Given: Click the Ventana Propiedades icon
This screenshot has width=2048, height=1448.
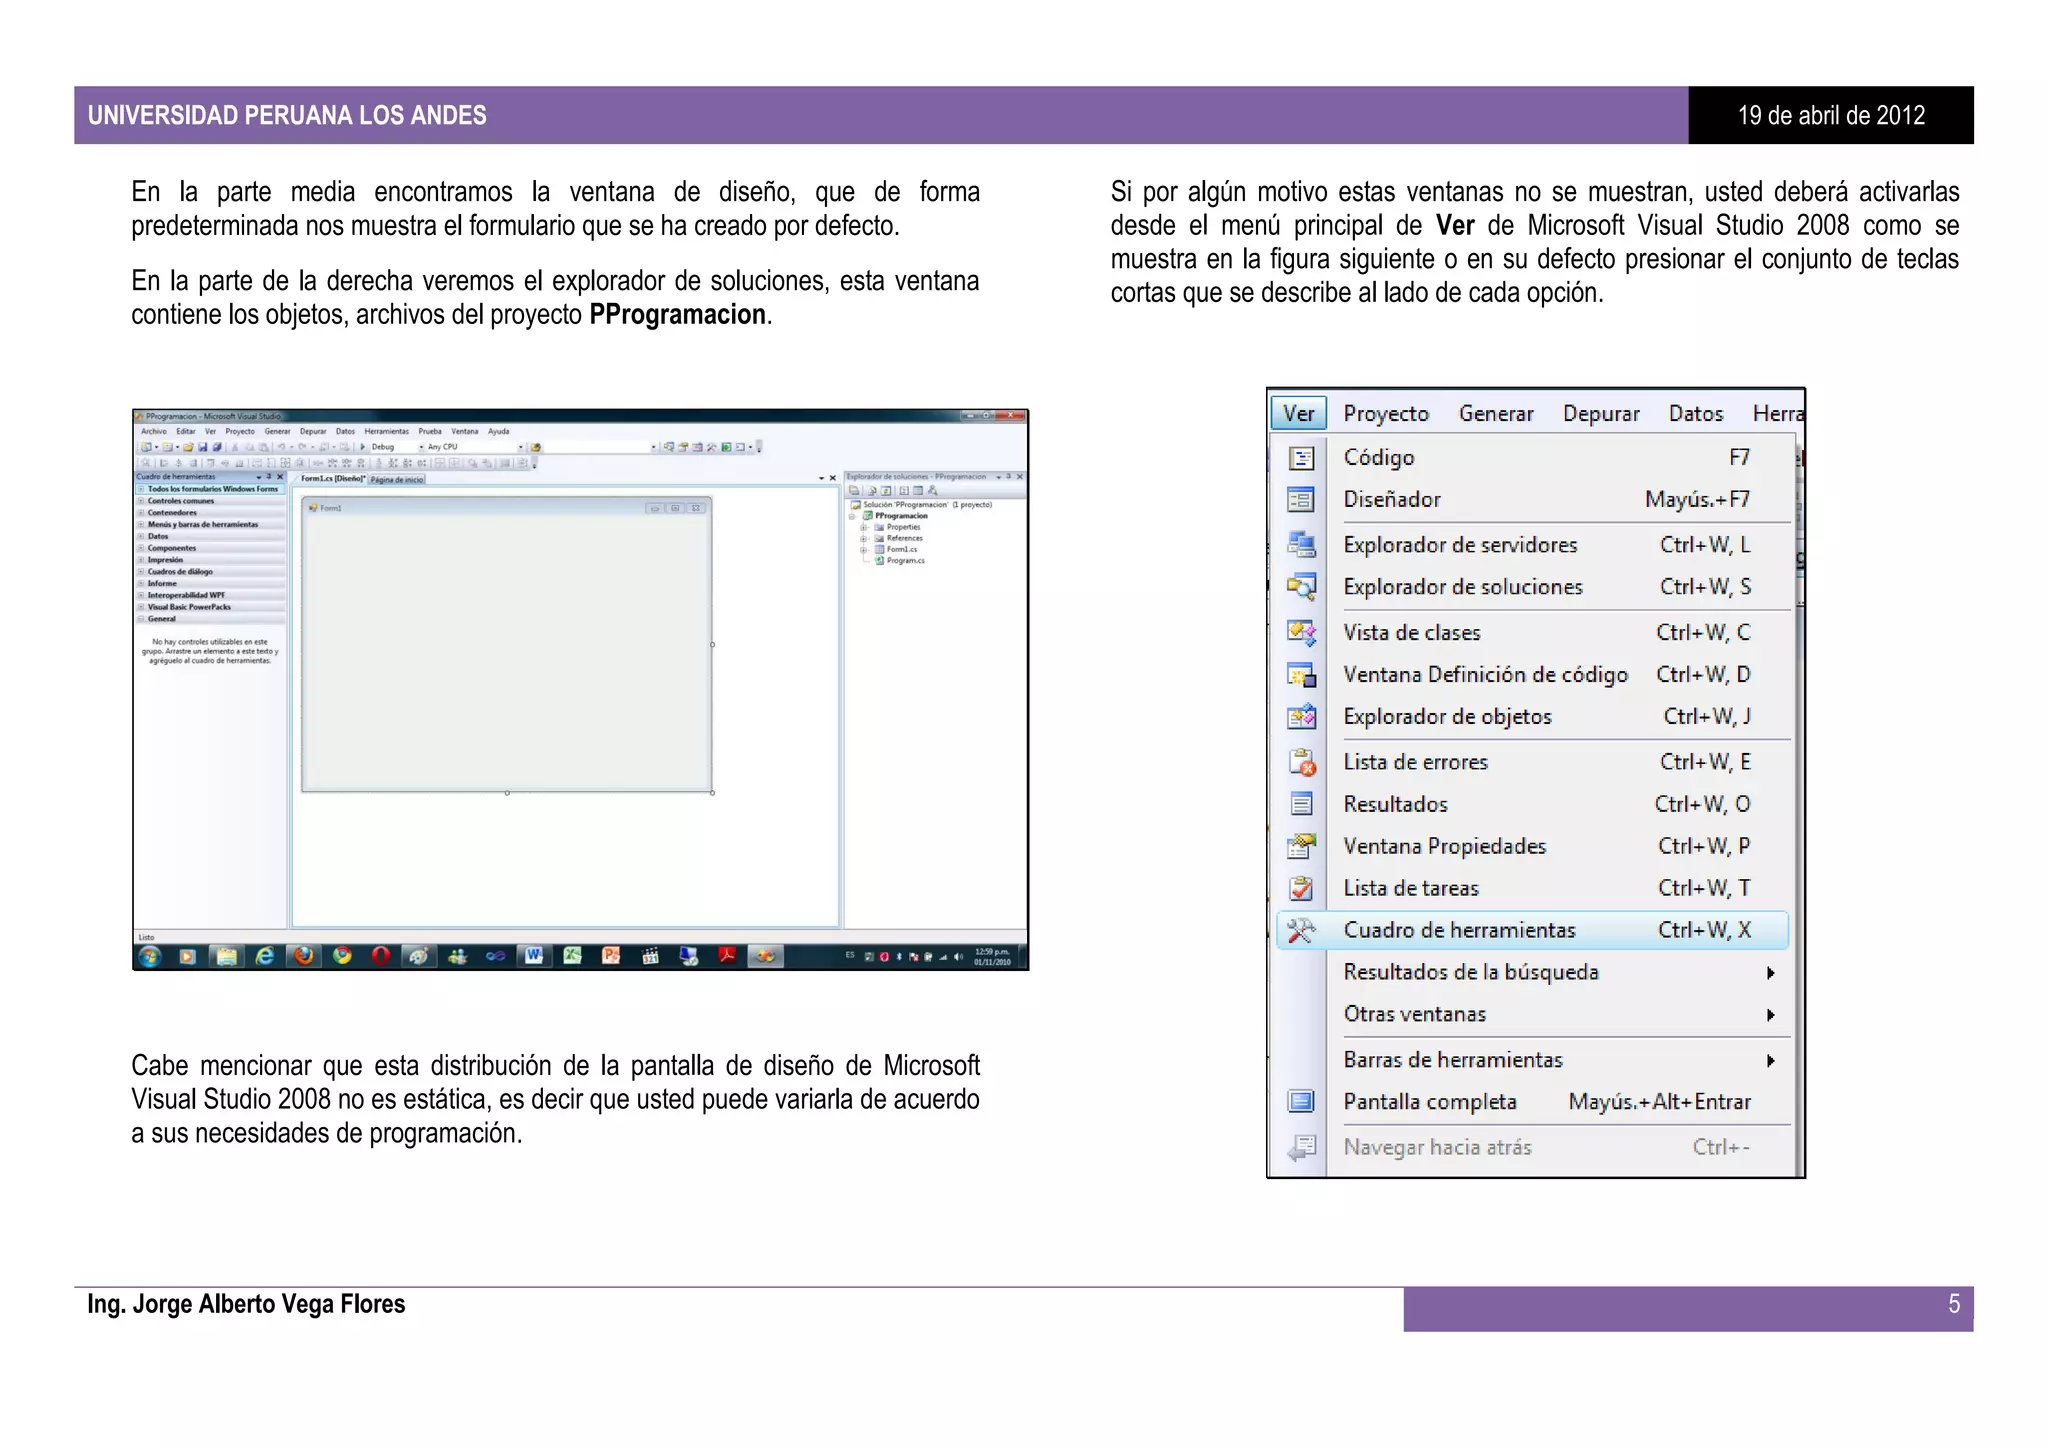Looking at the screenshot, I should (x=1301, y=846).
